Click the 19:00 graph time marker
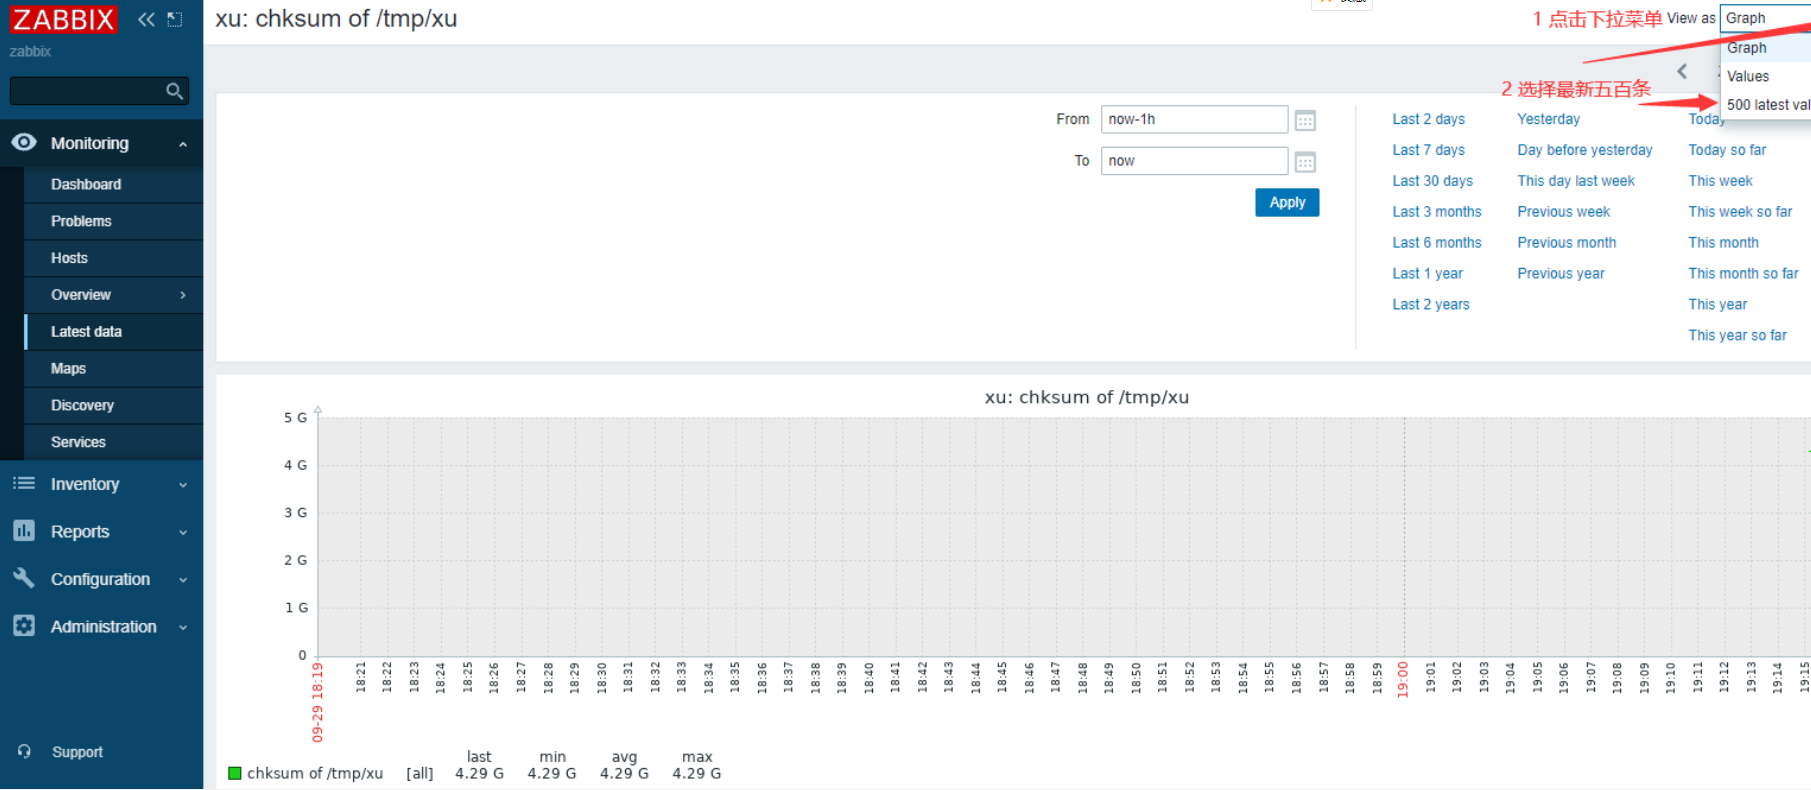 1403,679
